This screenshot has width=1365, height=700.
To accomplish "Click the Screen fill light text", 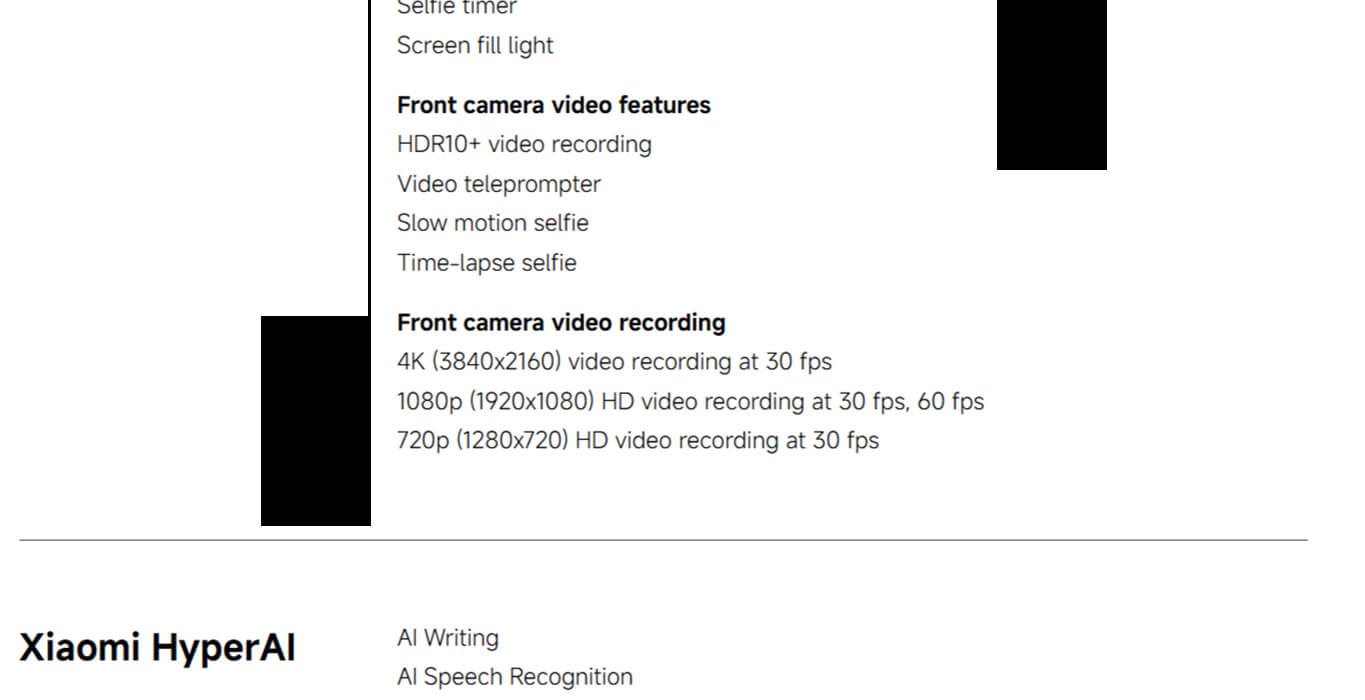I will pyautogui.click(x=475, y=46).
